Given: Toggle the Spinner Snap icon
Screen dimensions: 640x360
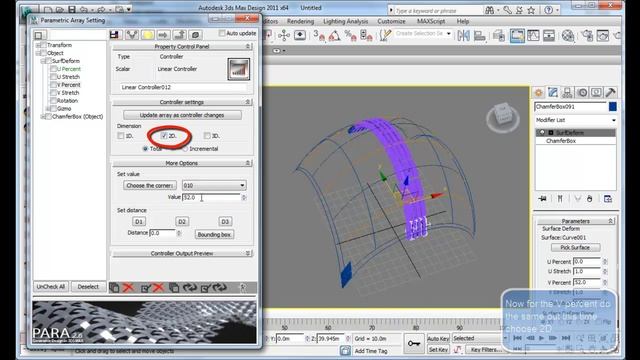Looking at the screenshot, I should coord(366,36).
